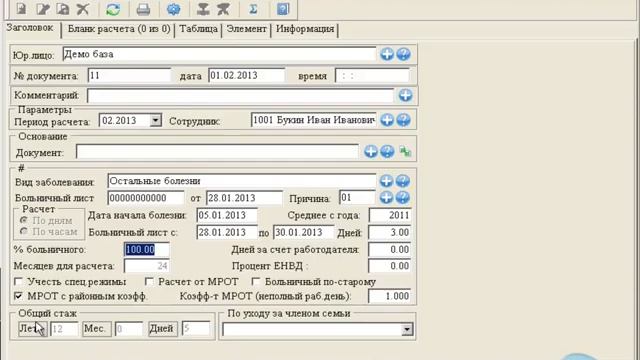Click the Дней button in Общий стаж

click(x=163, y=329)
